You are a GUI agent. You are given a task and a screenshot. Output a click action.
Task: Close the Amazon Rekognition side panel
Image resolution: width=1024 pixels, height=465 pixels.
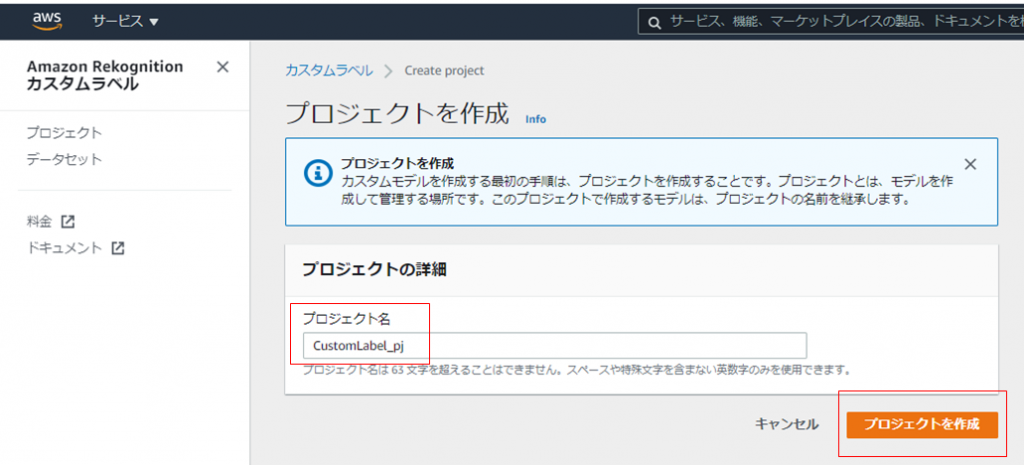click(x=223, y=67)
